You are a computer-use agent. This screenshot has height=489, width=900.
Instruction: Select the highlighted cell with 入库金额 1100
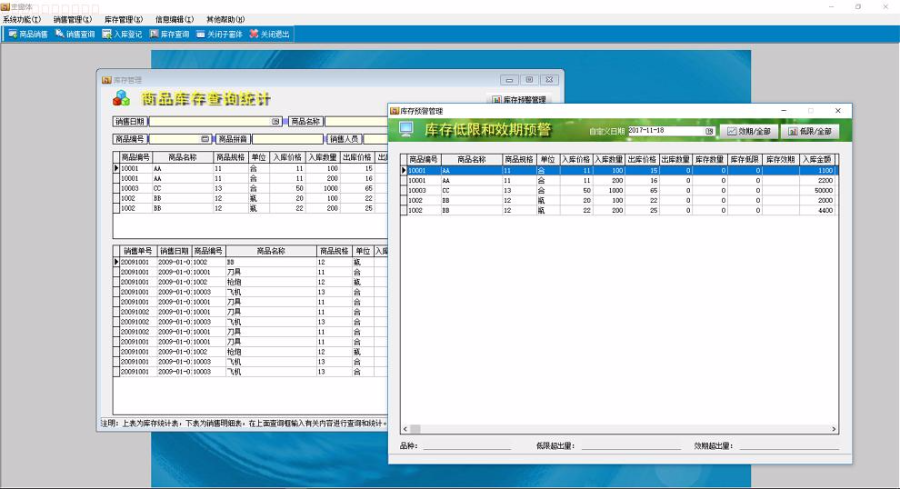coord(817,170)
